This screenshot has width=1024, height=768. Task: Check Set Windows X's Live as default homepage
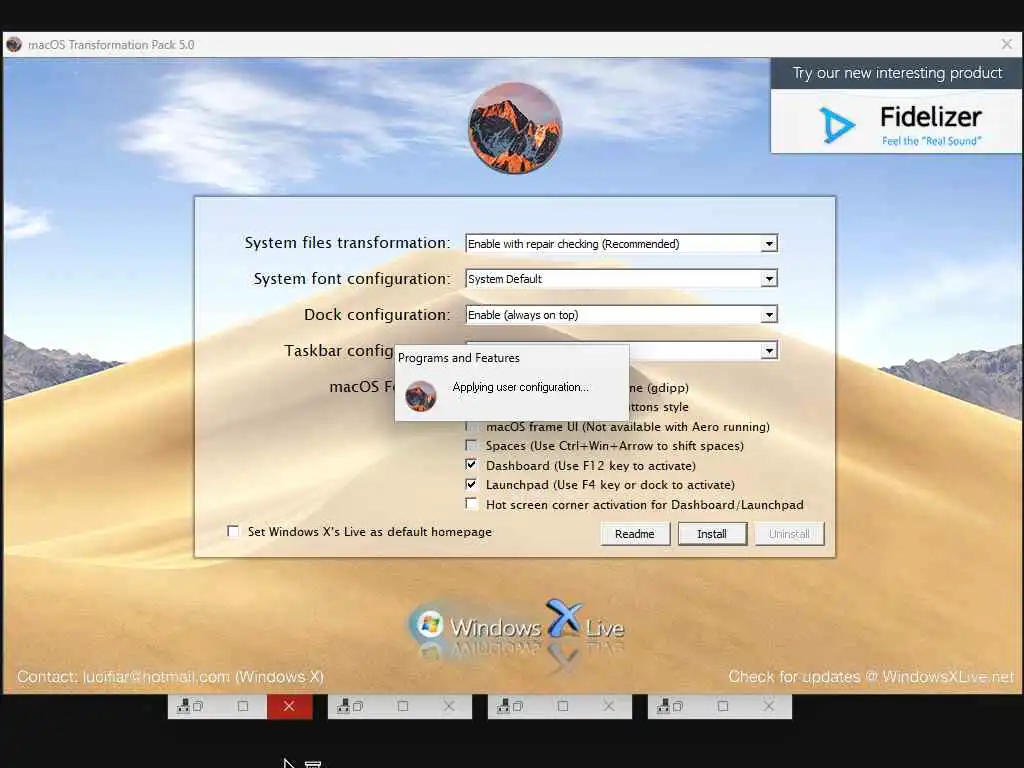coord(233,531)
